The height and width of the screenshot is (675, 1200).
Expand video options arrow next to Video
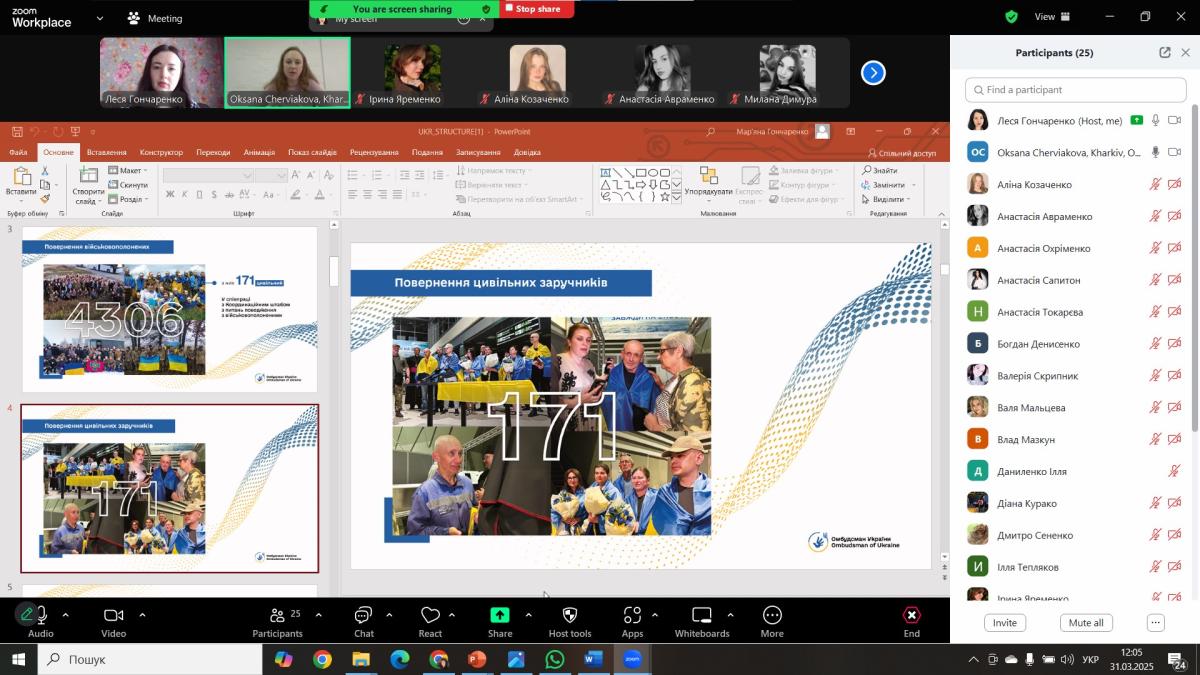pyautogui.click(x=142, y=615)
